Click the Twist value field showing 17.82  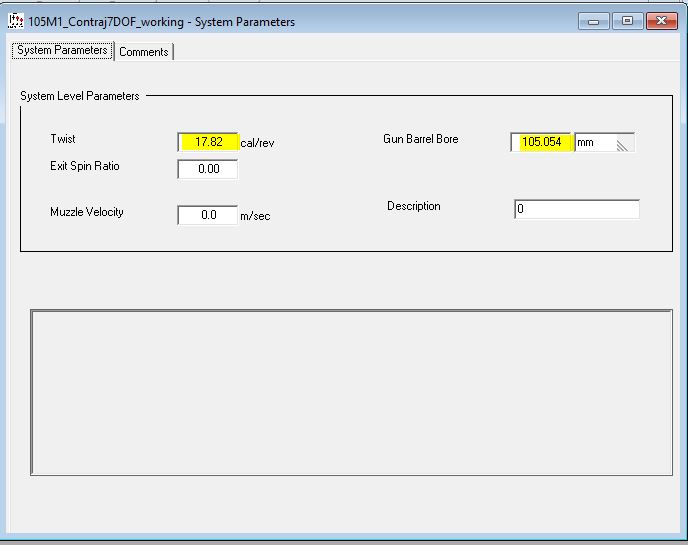[x=208, y=142]
